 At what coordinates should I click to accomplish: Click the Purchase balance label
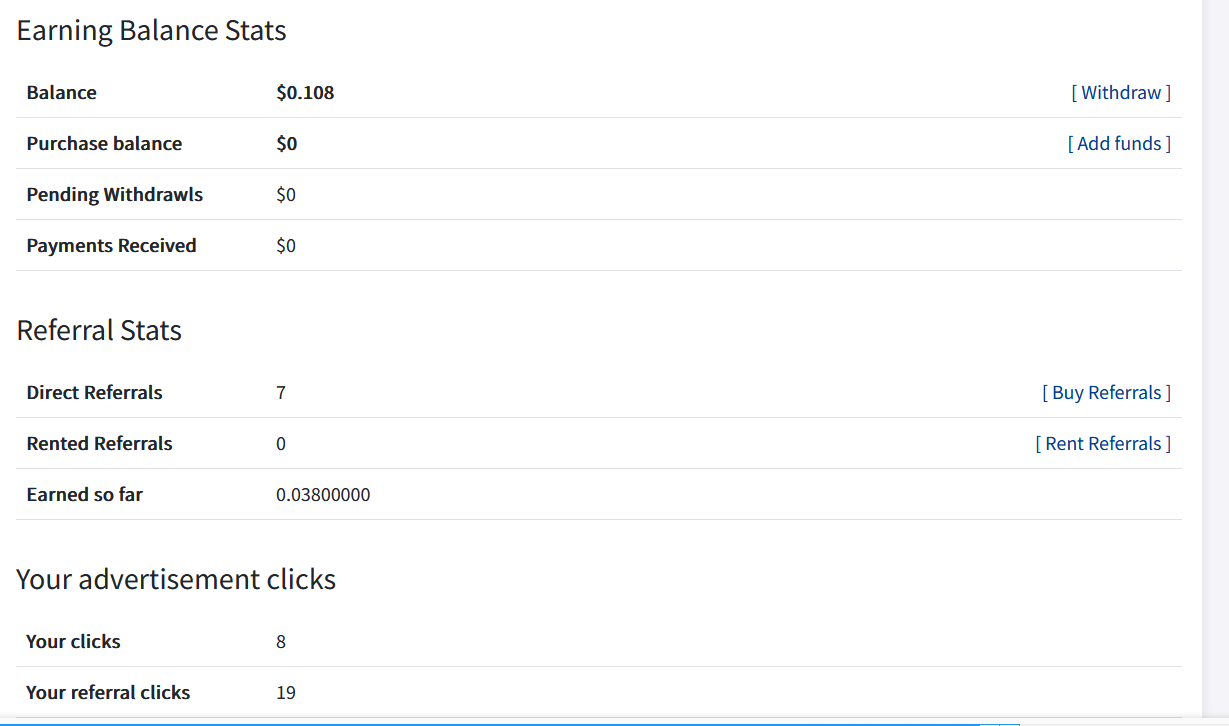click(x=104, y=144)
